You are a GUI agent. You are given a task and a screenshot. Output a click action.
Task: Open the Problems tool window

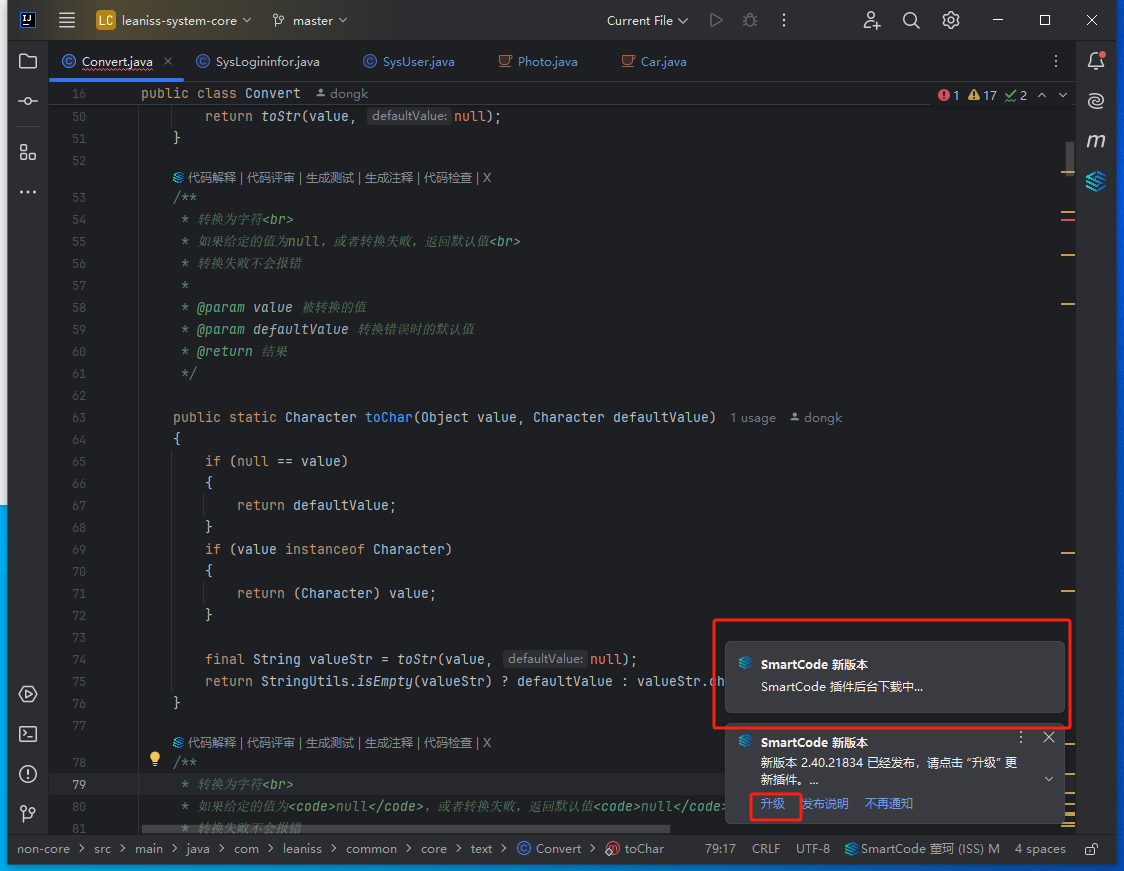[x=28, y=774]
